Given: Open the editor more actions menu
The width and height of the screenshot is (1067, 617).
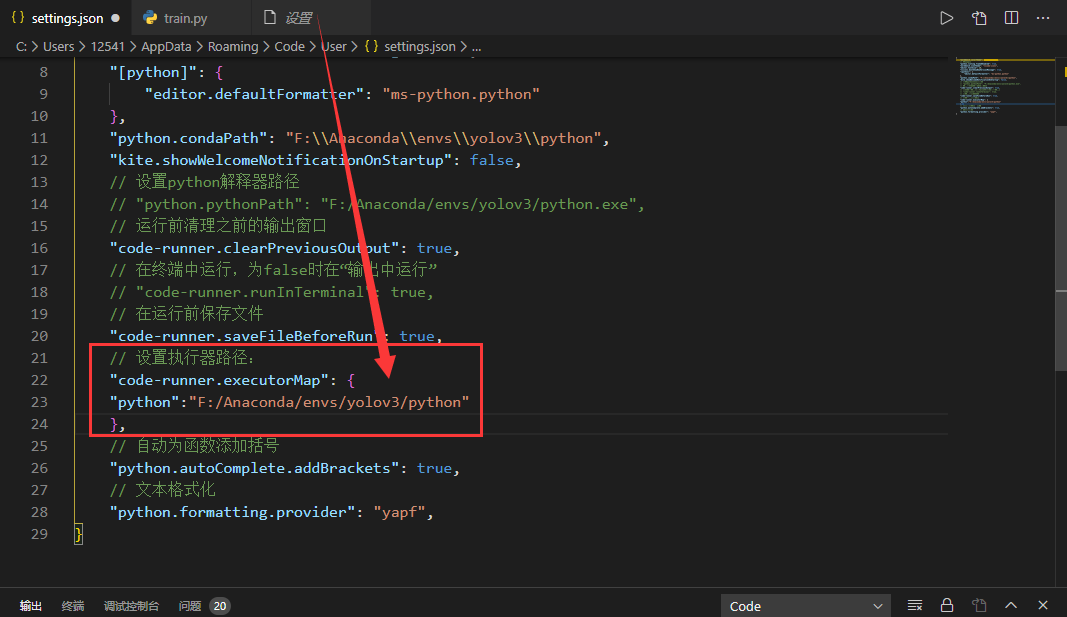Looking at the screenshot, I should point(1043,18).
